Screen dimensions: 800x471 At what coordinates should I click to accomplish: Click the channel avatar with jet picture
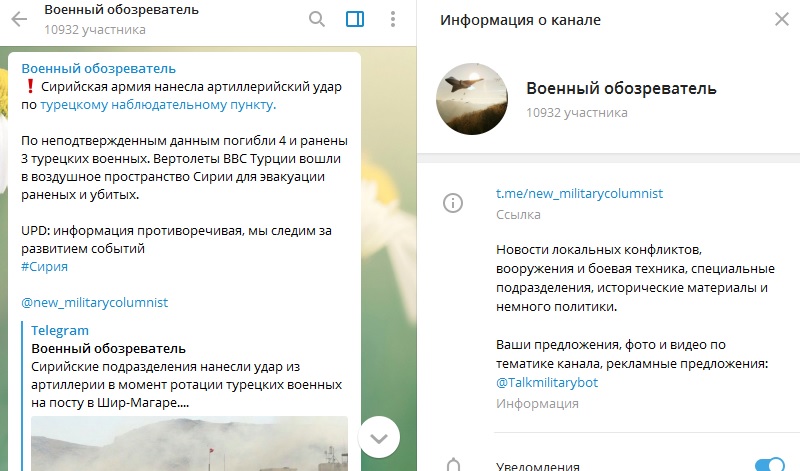coord(472,99)
